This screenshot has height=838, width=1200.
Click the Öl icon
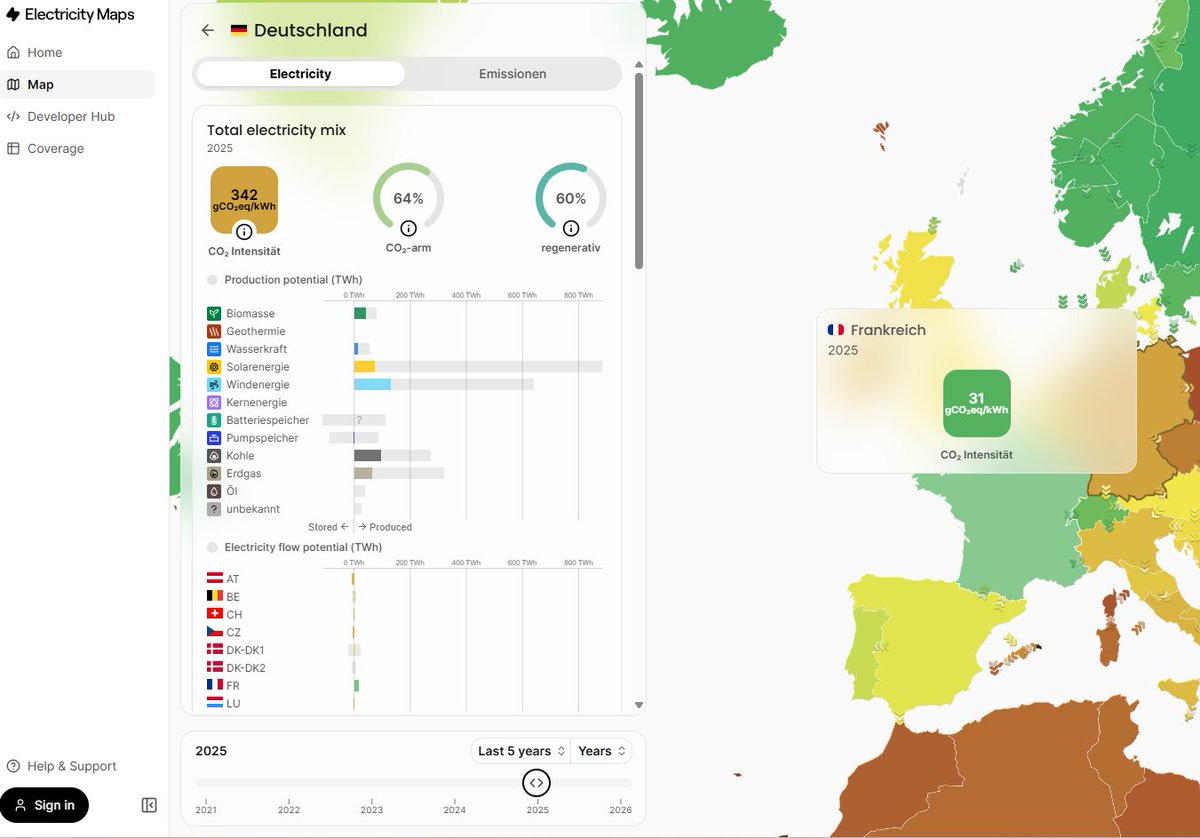(x=214, y=491)
